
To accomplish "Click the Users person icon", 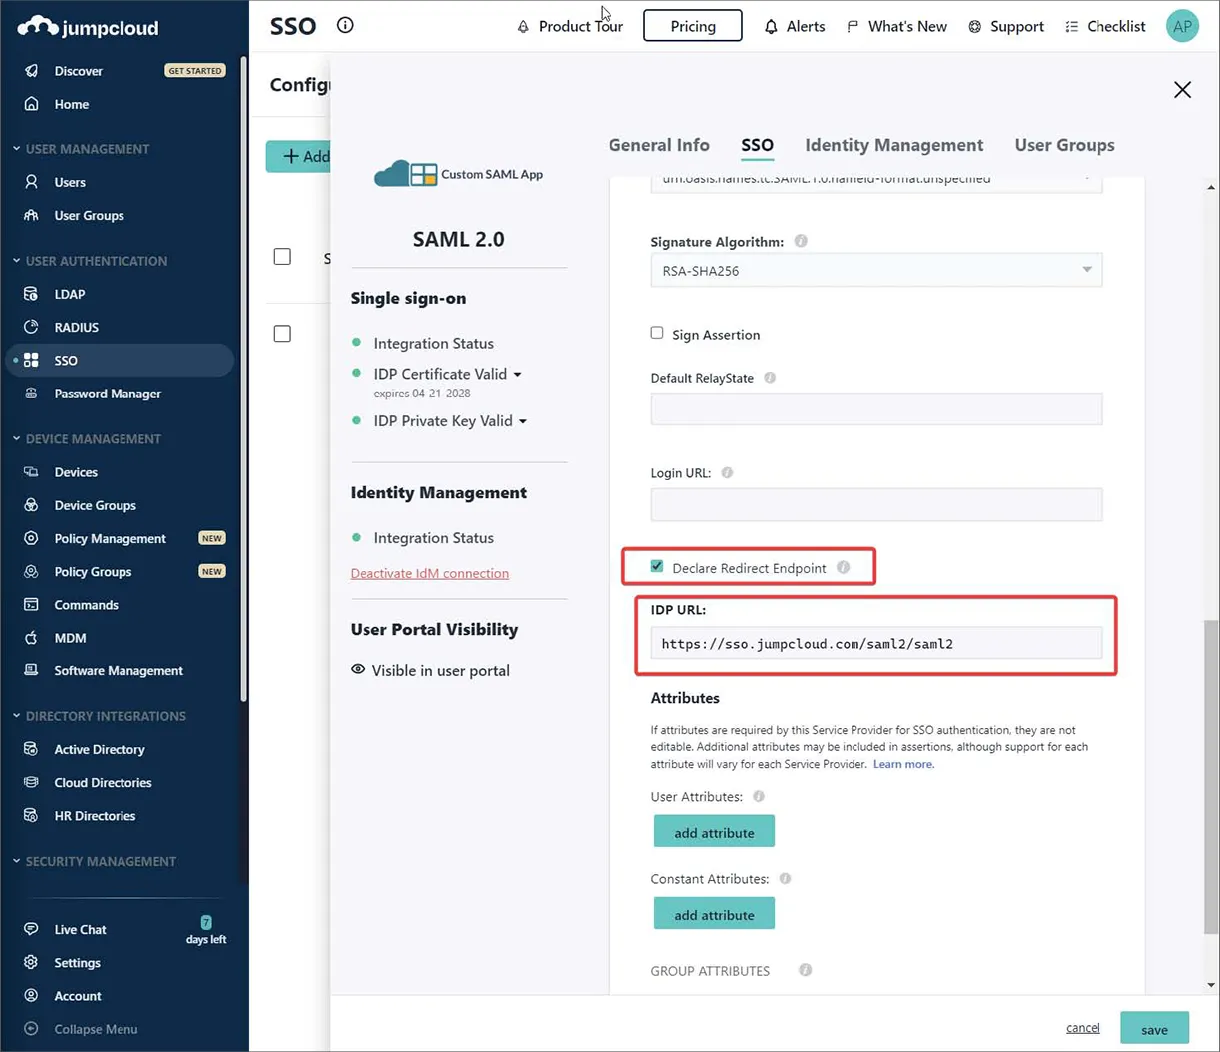I will 32,182.
